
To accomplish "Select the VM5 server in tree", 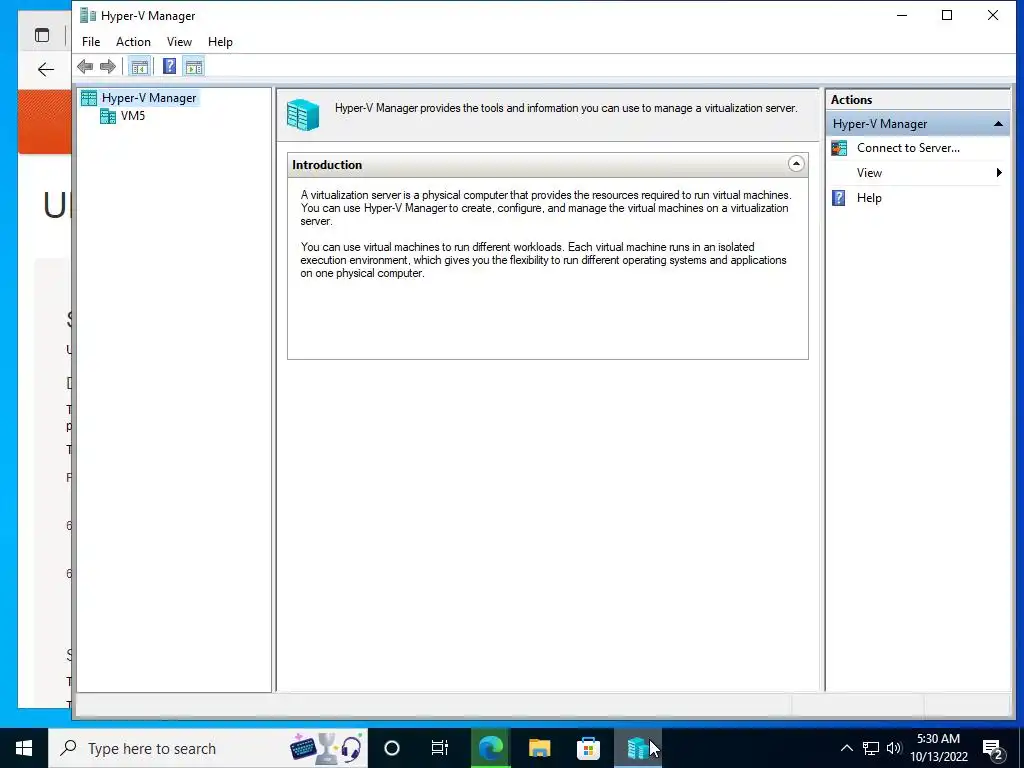I will (133, 116).
